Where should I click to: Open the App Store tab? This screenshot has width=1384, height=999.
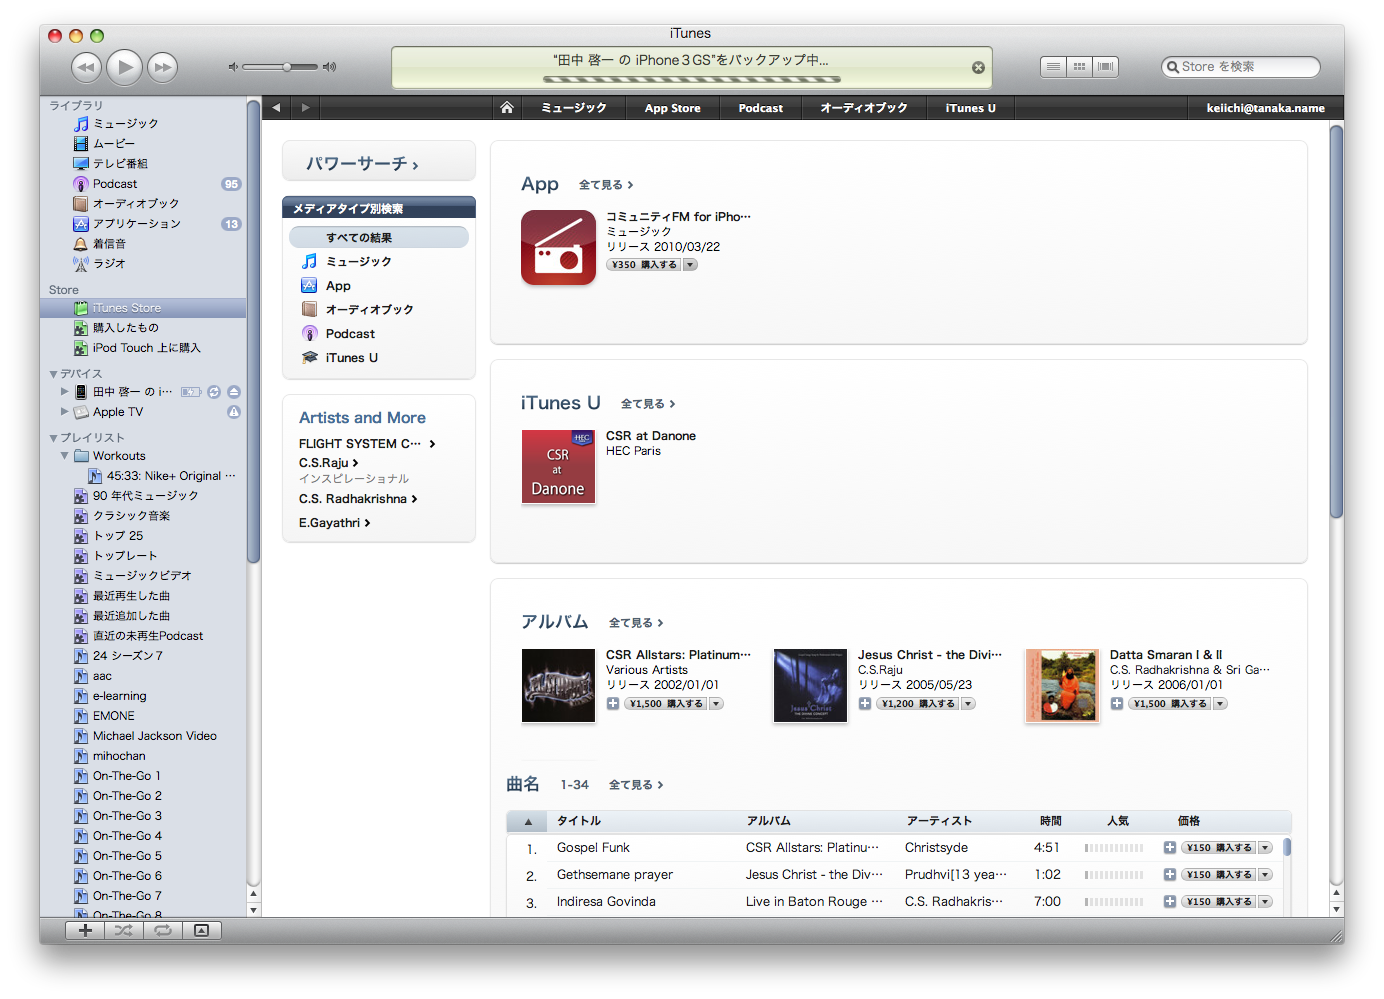(672, 108)
